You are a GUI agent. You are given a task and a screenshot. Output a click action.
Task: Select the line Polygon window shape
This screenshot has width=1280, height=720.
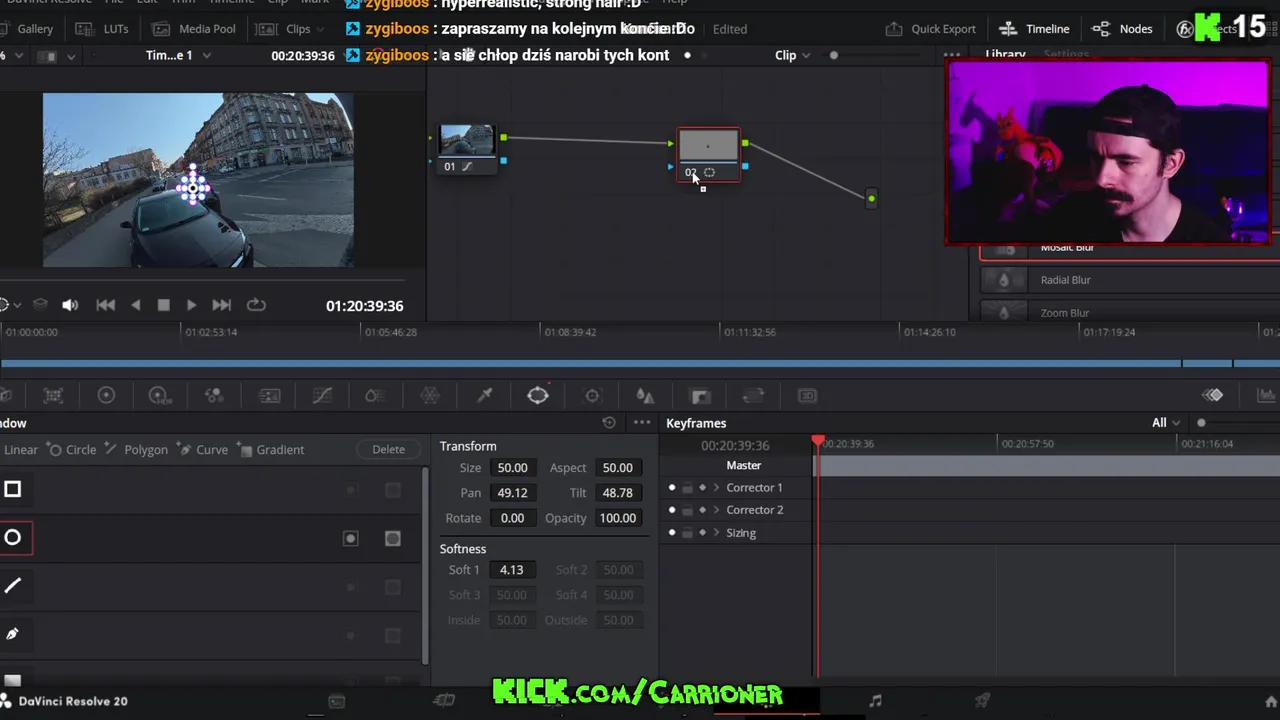(x=13, y=586)
